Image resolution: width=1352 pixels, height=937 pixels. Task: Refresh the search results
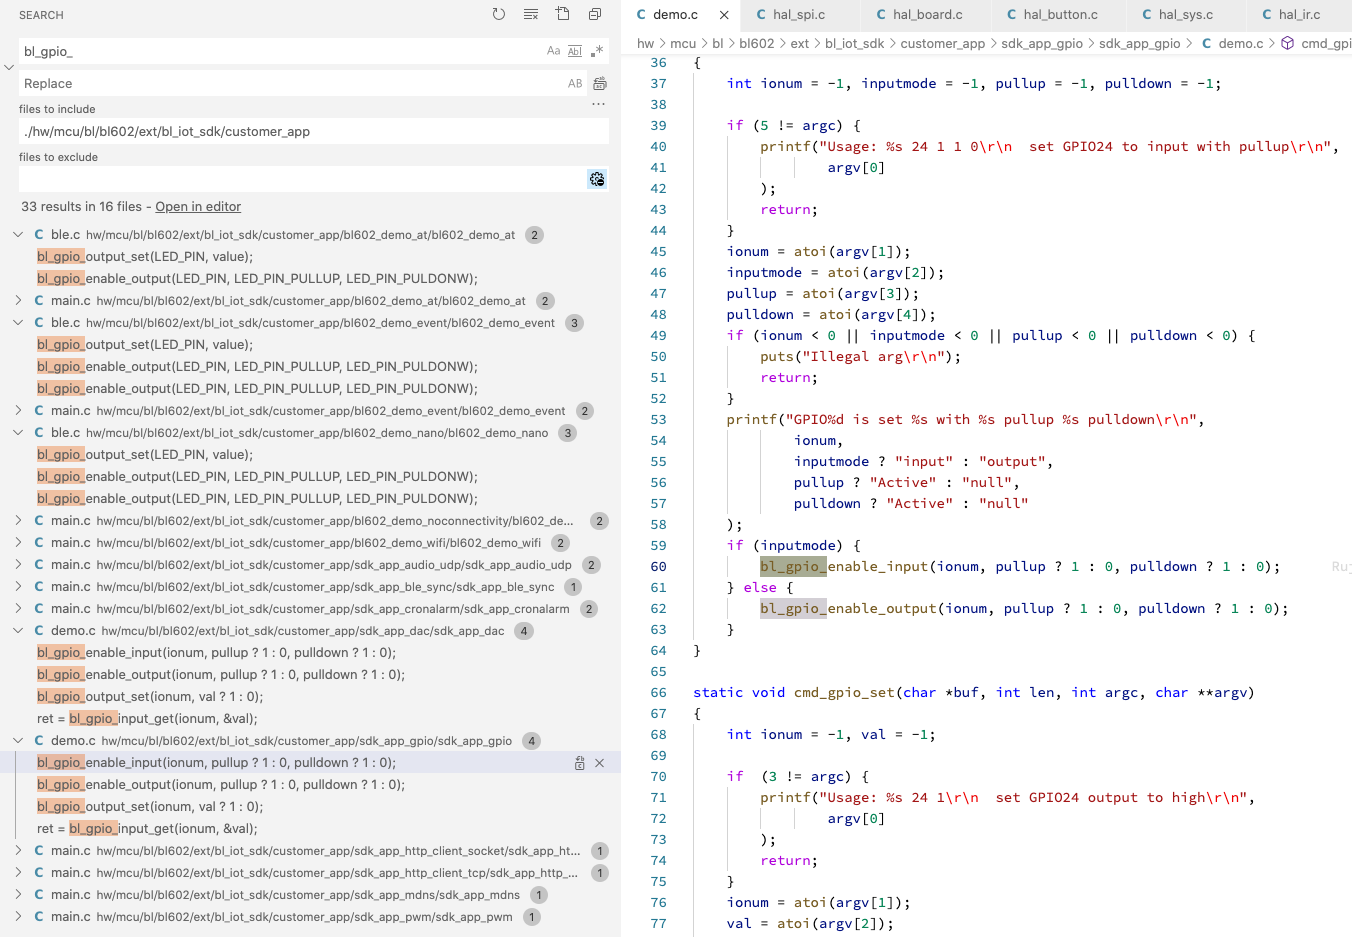[x=499, y=15]
